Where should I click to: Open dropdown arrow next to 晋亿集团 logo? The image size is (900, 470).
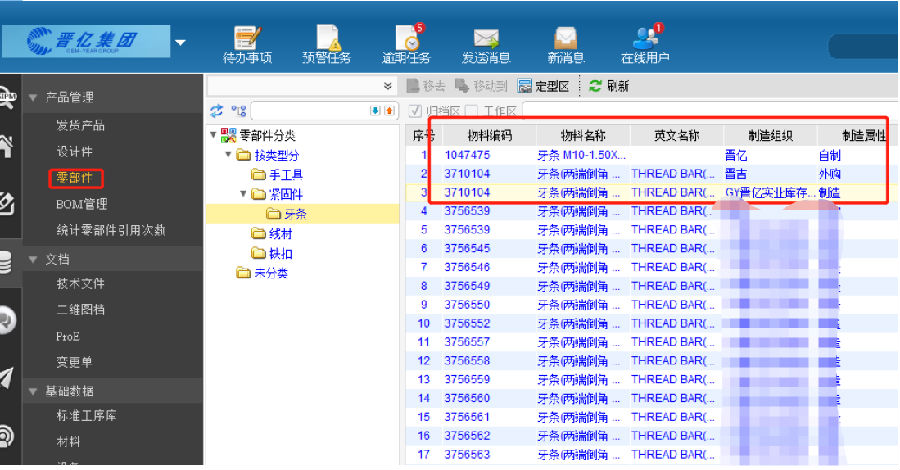point(180,42)
